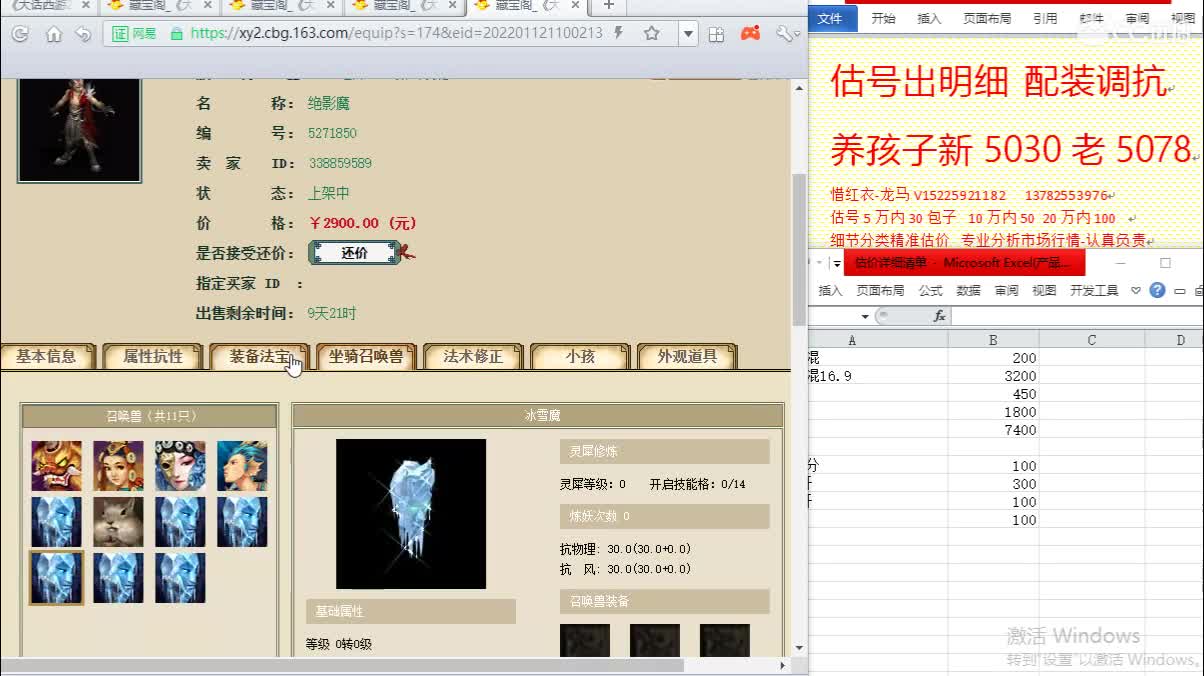Click the horizontal scrollbar right arrow
1204x676 pixels.
782,665
